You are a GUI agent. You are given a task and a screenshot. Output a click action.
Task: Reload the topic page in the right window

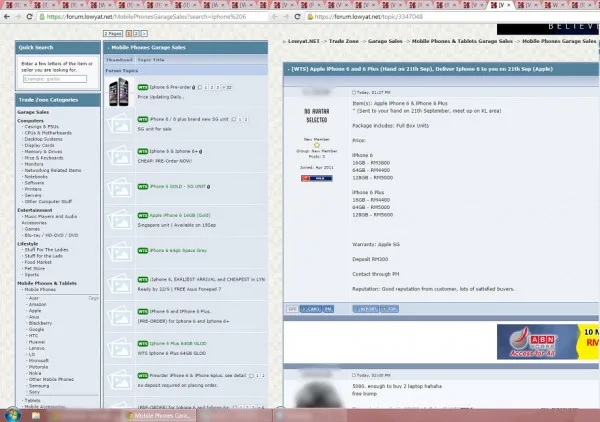point(297,17)
